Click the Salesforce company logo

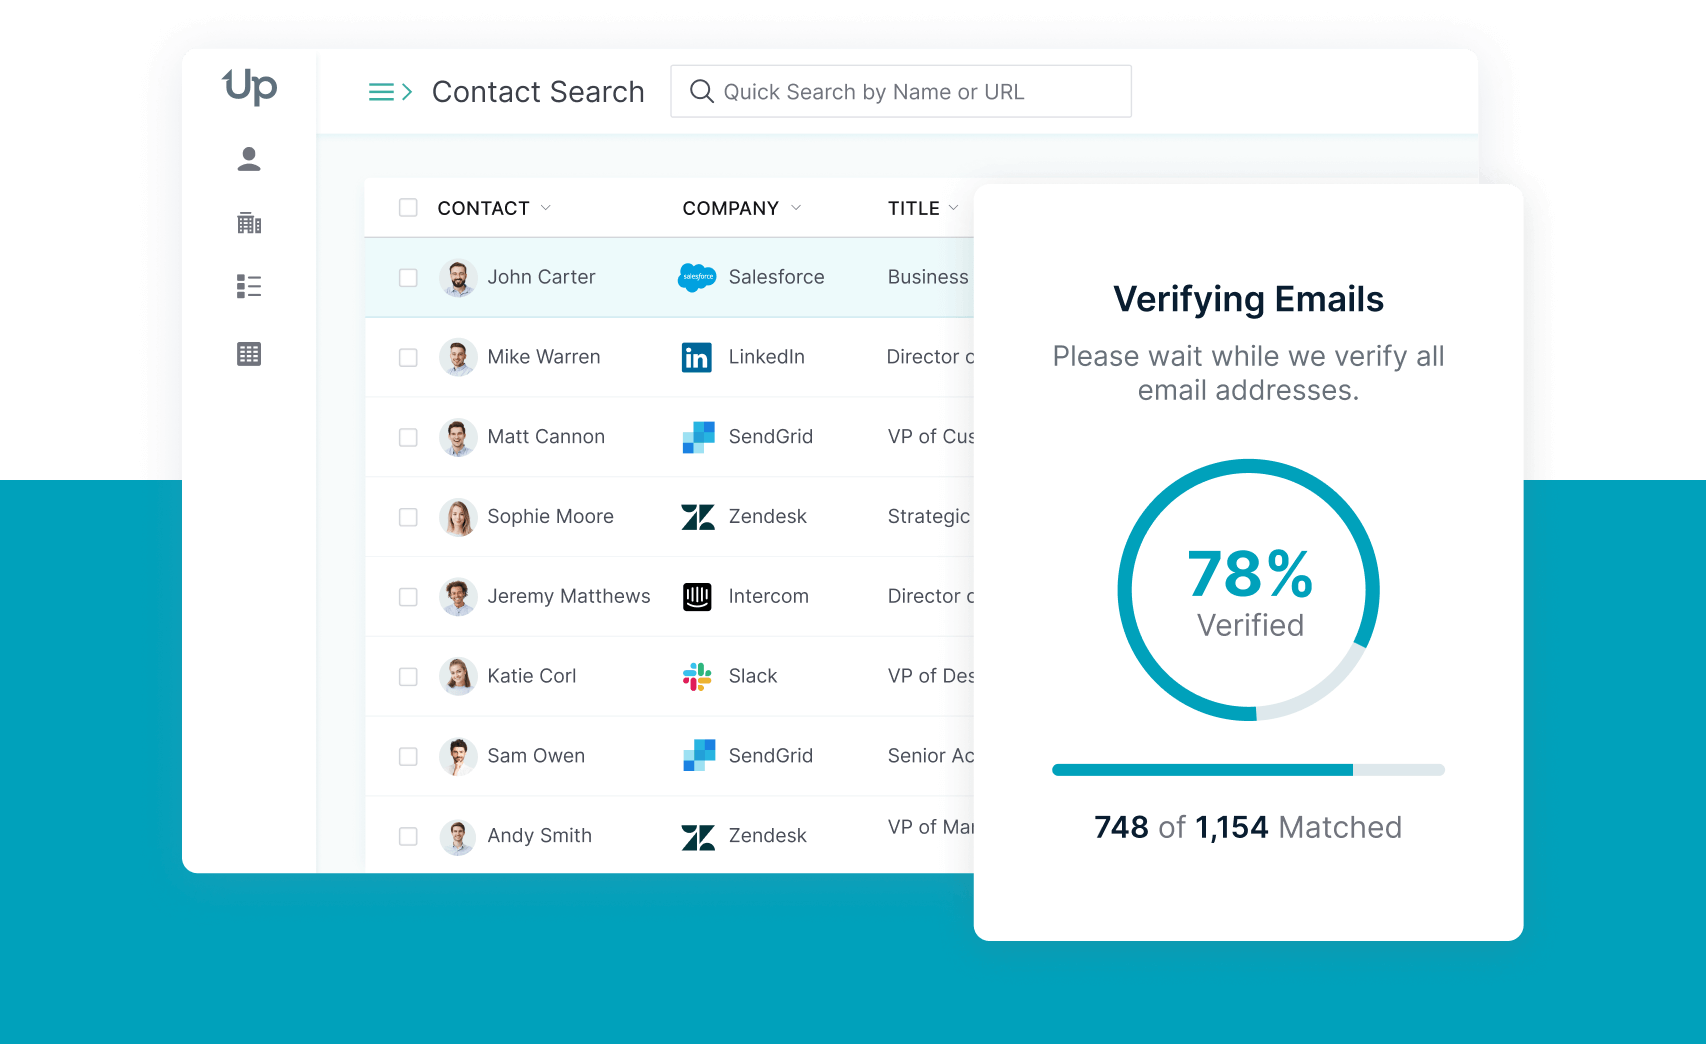[x=697, y=277]
